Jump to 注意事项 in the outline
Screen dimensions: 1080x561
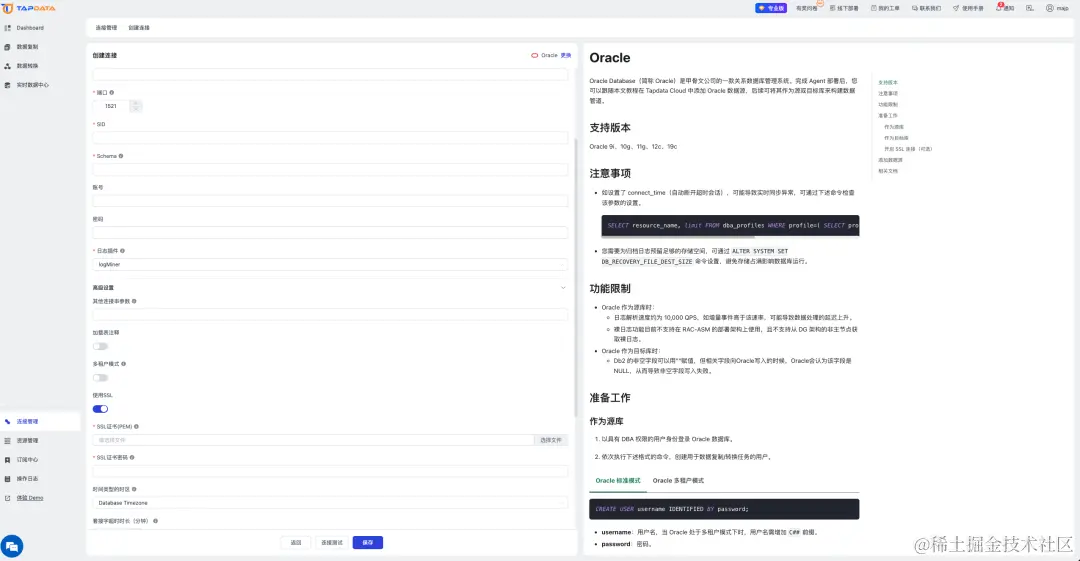click(888, 93)
